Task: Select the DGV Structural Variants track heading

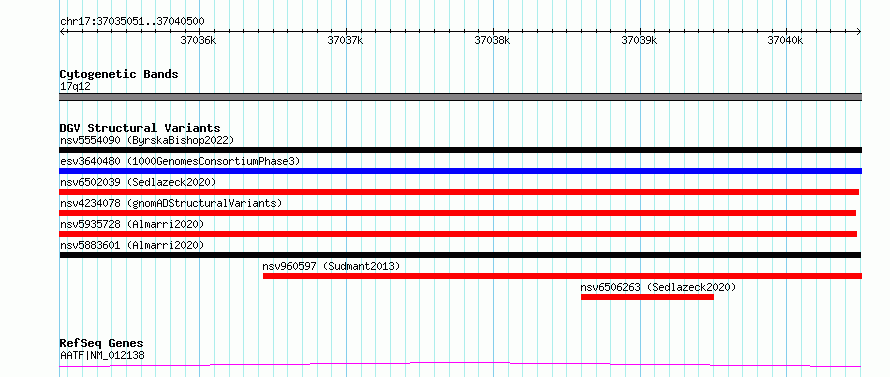Action: pos(140,128)
